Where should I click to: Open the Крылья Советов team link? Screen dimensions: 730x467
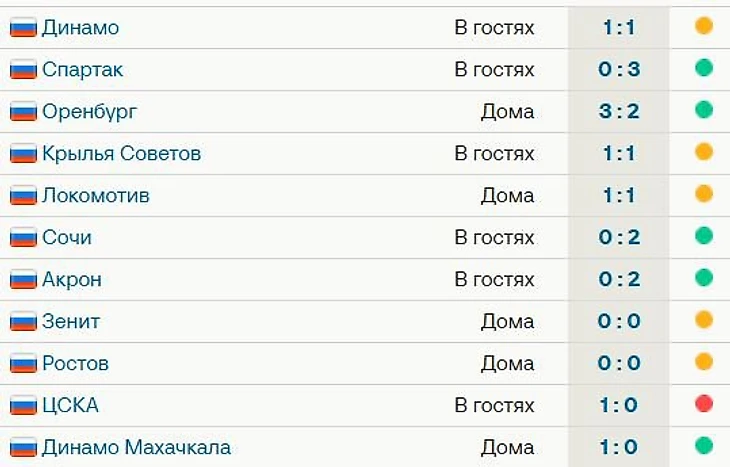point(121,154)
